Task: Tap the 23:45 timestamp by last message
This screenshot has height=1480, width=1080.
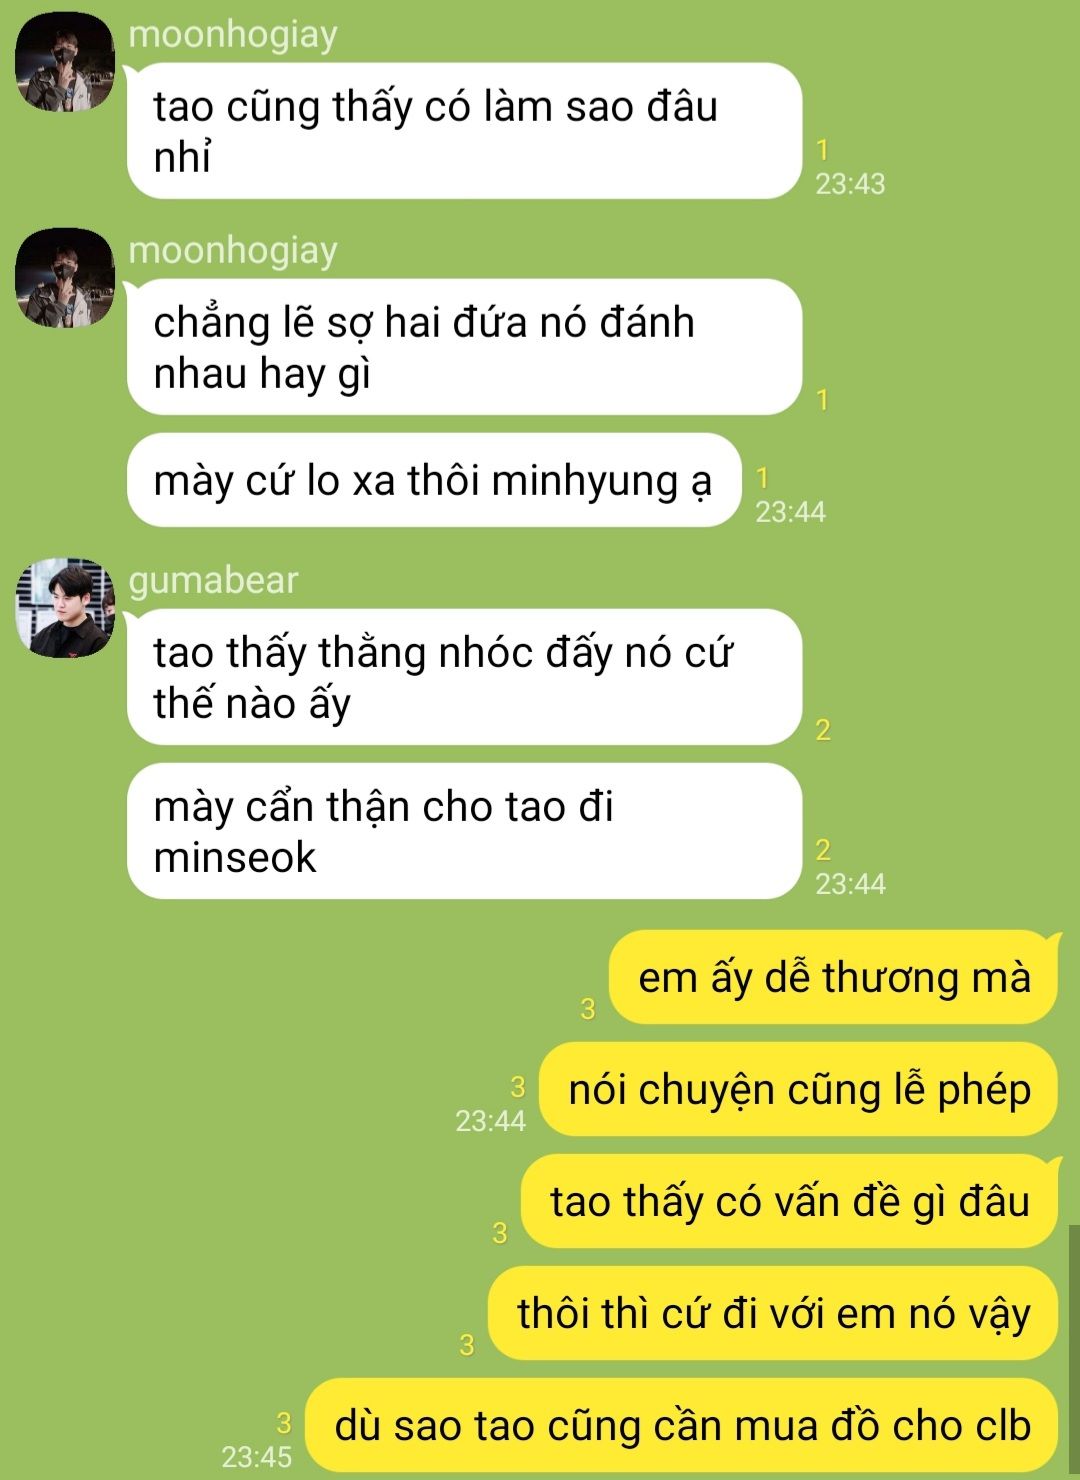Action: coord(257,1457)
